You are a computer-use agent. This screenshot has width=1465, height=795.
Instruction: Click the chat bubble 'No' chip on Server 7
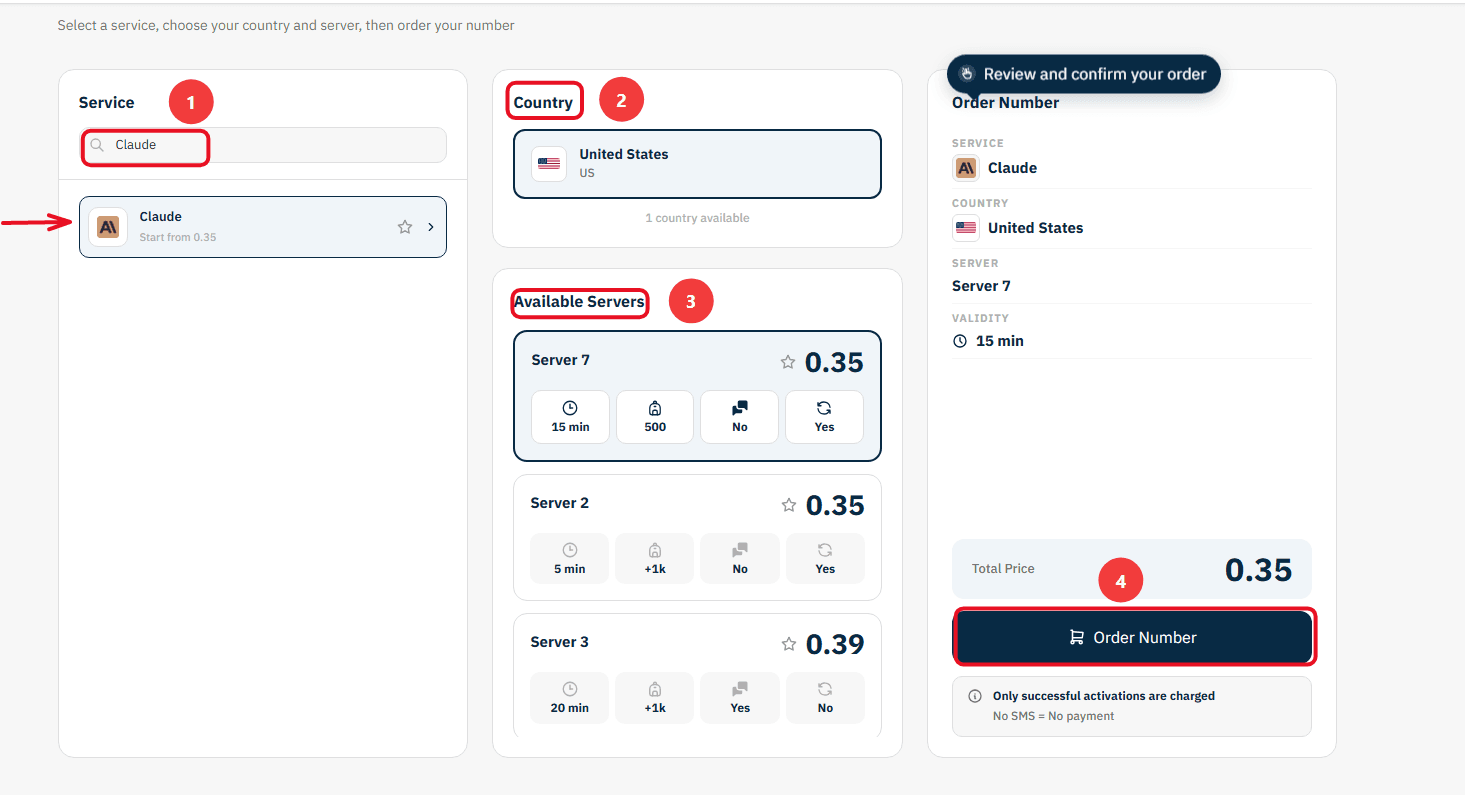pyautogui.click(x=740, y=417)
